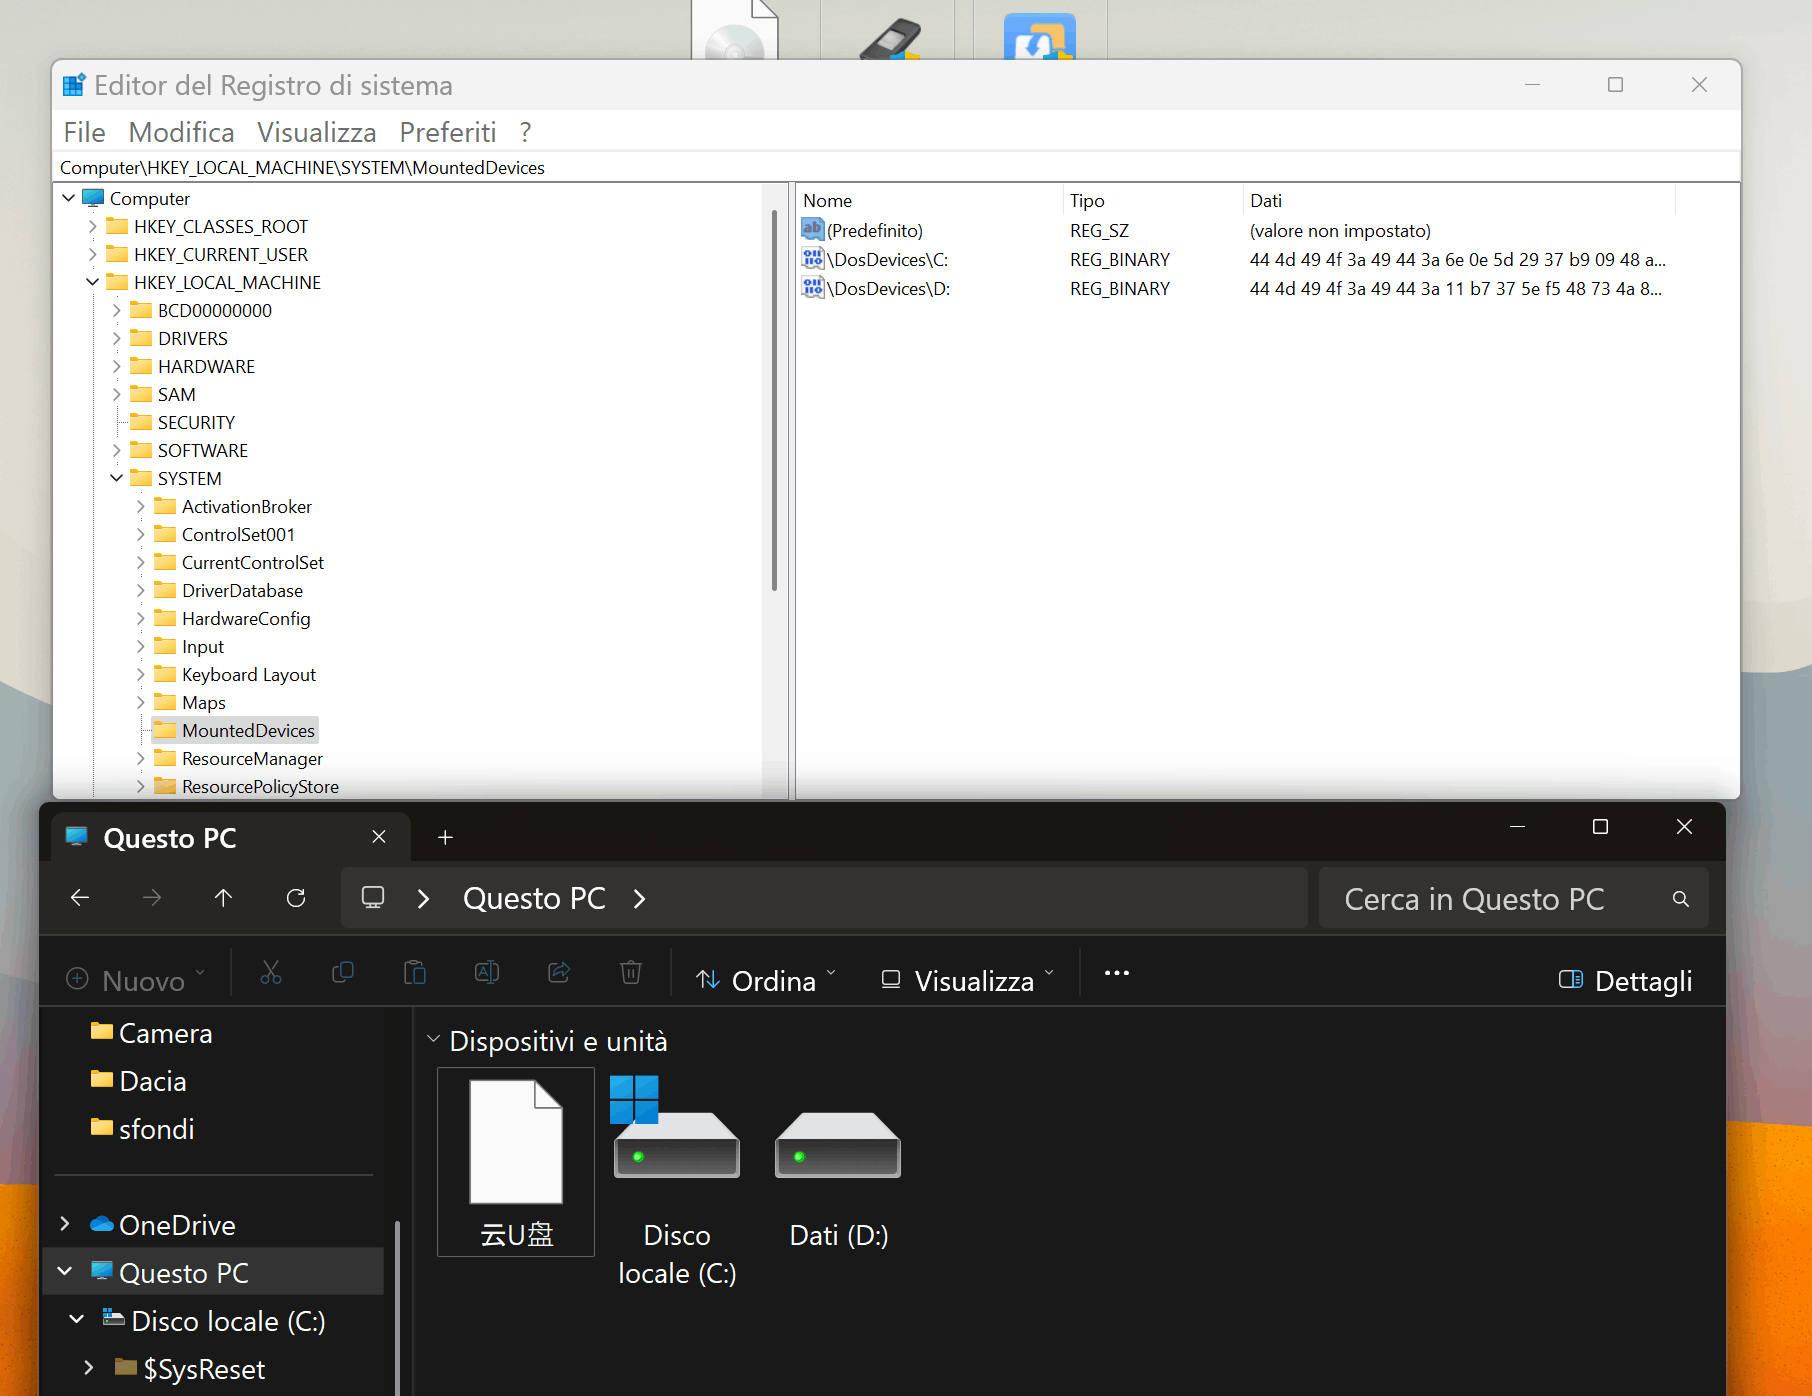Toggle the Dettagli pane button
1812x1396 pixels.
(x=1625, y=981)
